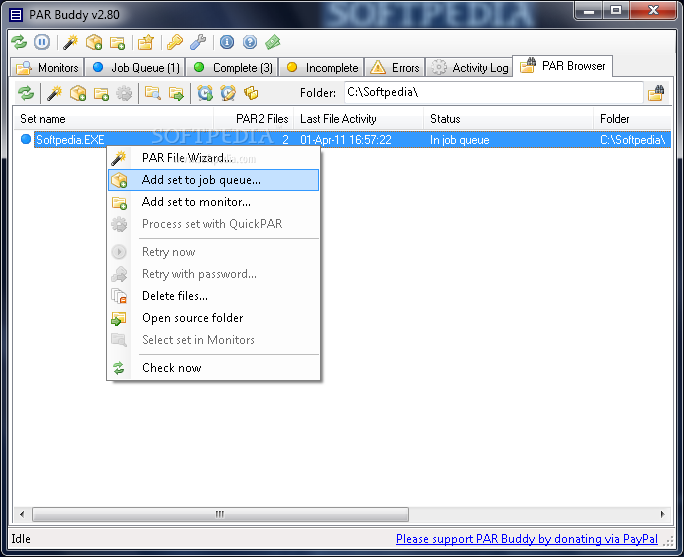This screenshot has height=557, width=684.
Task: Click main toolbar add monitor folder icon
Action: tap(117, 43)
